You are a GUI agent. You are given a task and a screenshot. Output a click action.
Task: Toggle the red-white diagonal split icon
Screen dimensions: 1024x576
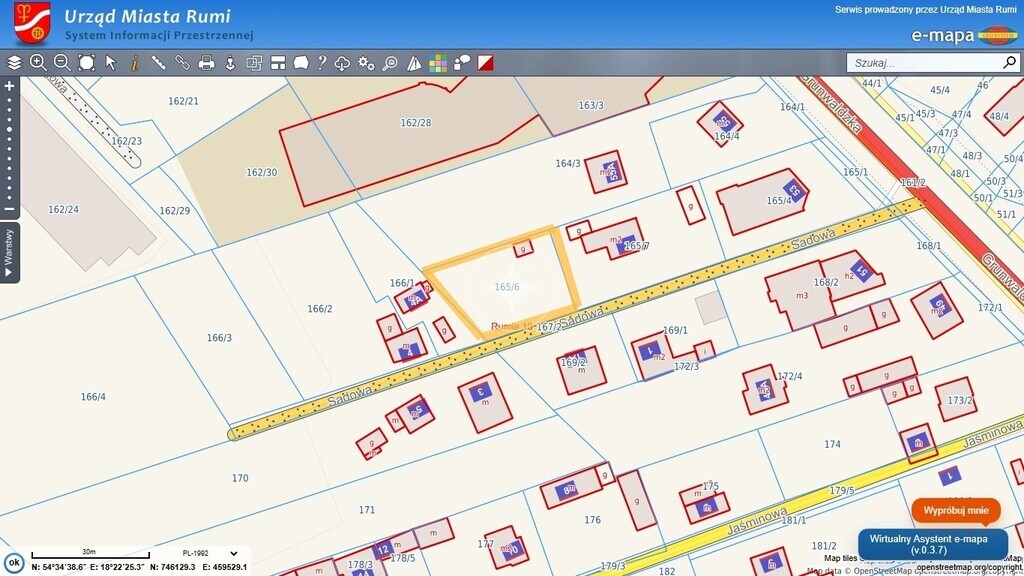[x=485, y=63]
